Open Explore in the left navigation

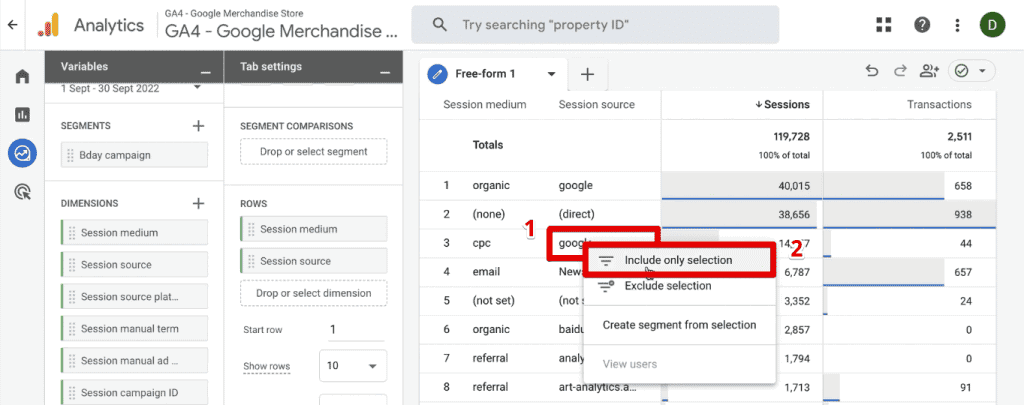click(x=22, y=154)
